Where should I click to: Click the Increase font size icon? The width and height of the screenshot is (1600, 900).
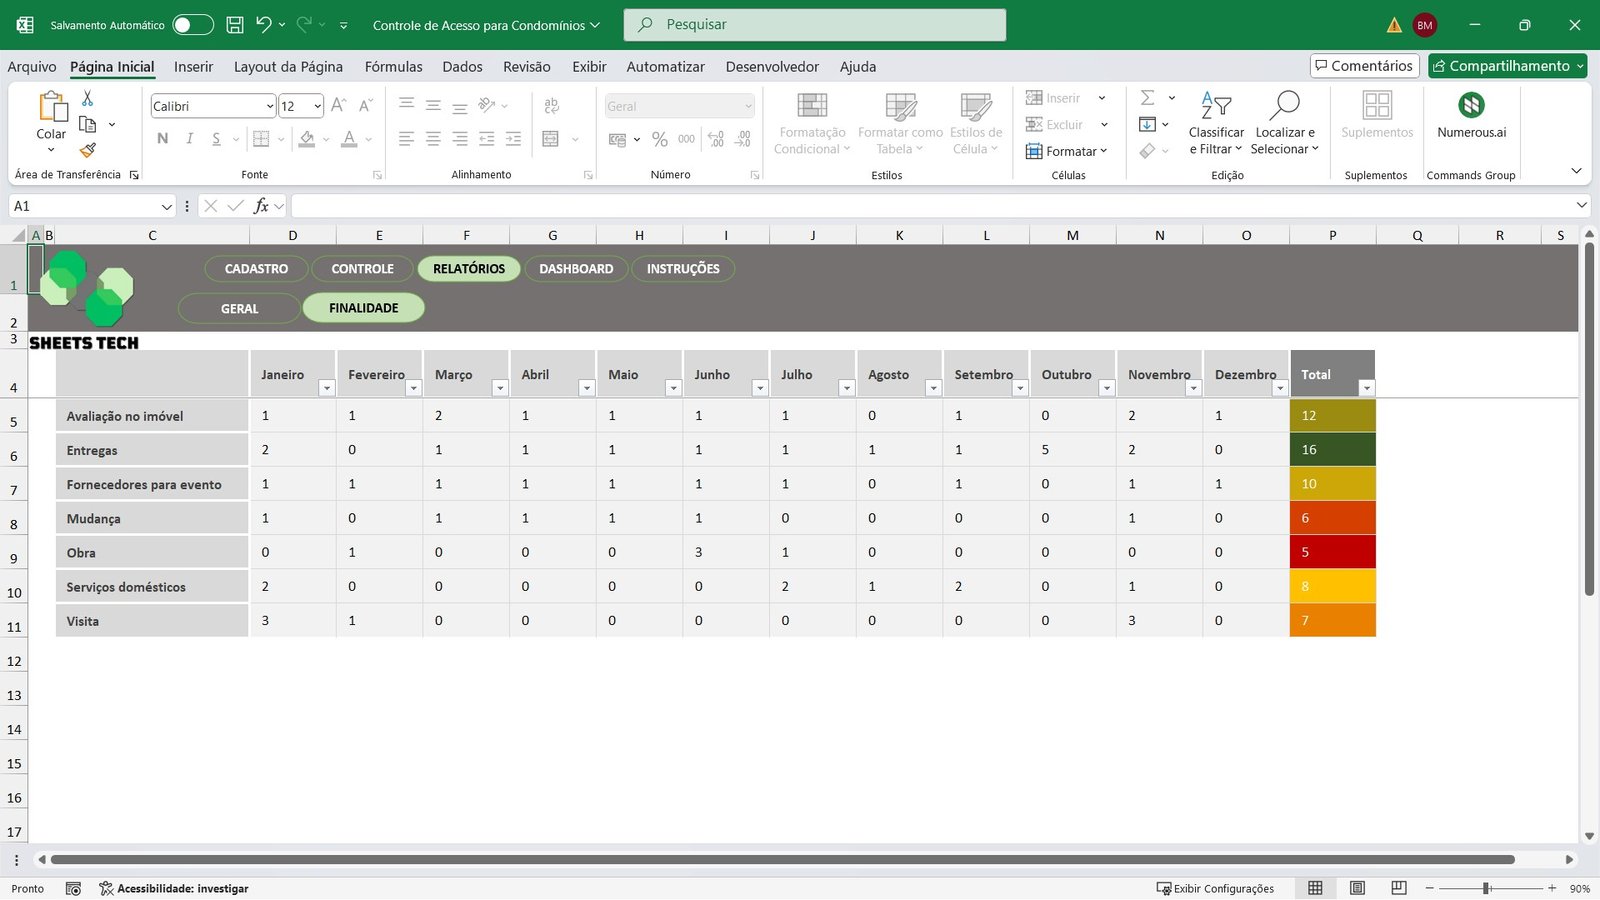point(339,105)
